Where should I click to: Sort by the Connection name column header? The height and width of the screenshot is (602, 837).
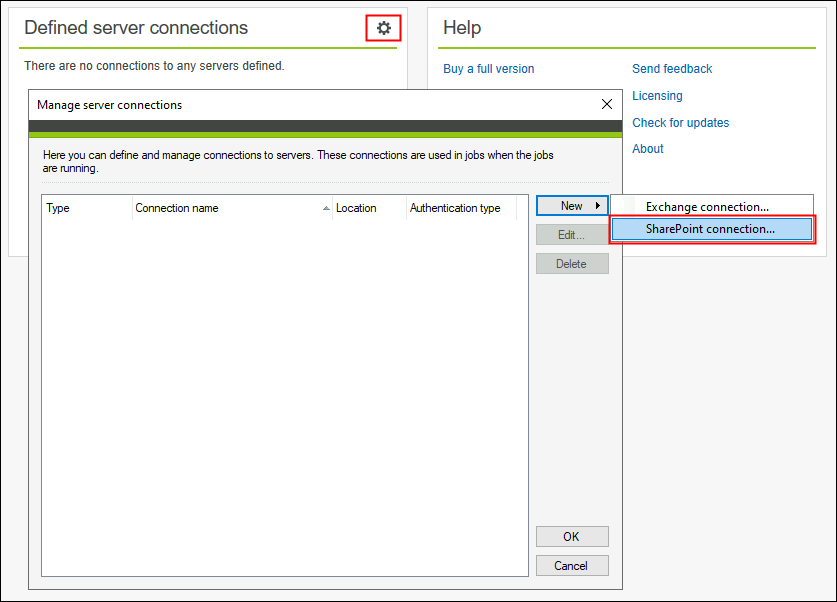pos(232,208)
